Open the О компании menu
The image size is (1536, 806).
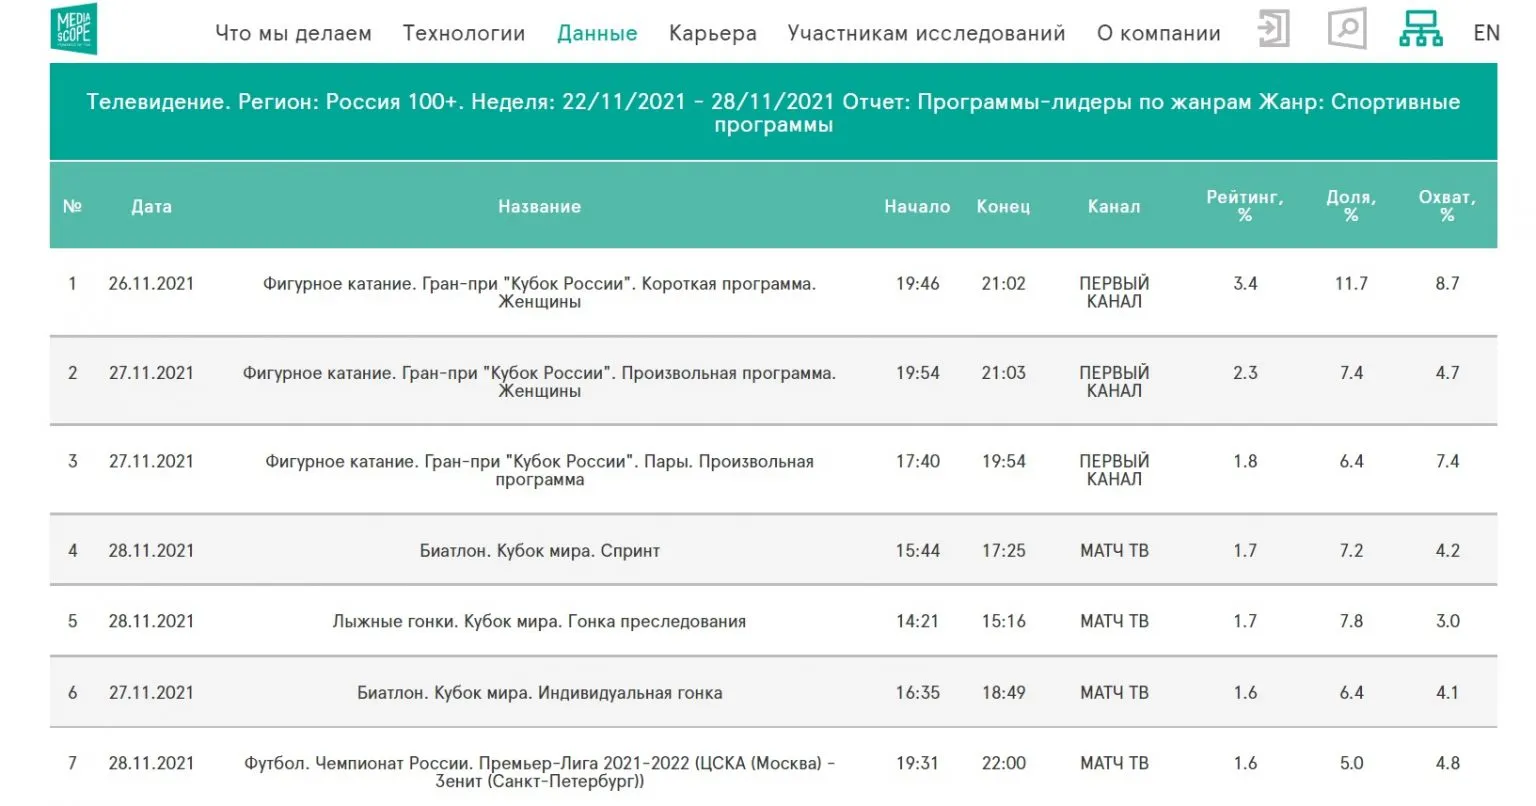tap(1158, 33)
